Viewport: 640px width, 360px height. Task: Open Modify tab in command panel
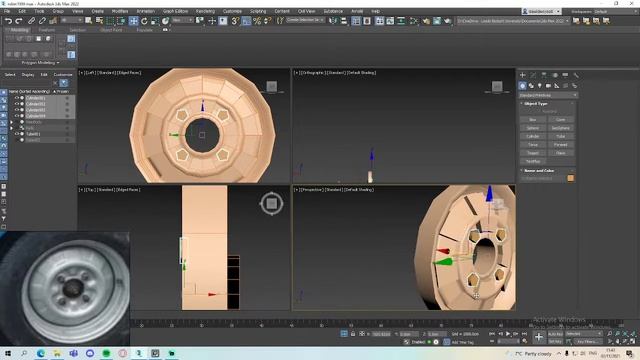[x=533, y=75]
